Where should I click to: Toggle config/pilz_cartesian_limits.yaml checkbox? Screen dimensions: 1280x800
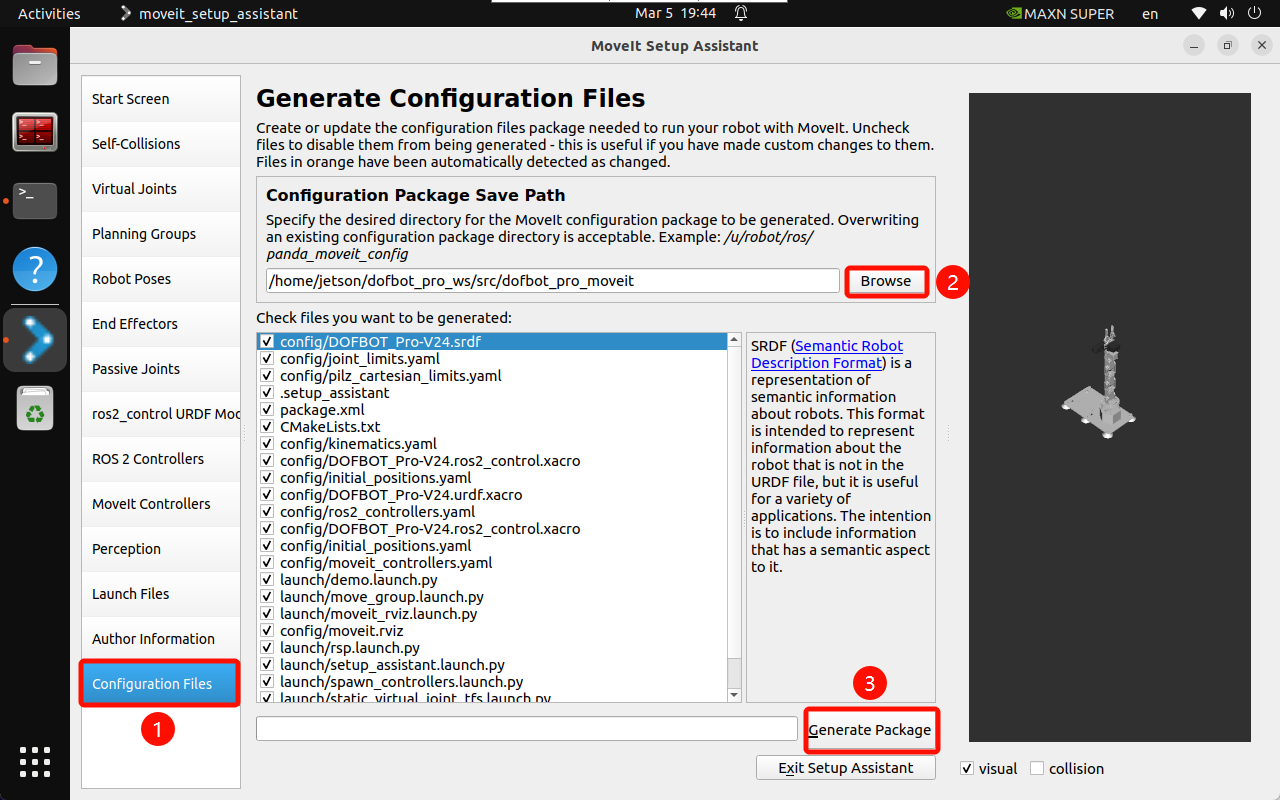[x=267, y=376]
